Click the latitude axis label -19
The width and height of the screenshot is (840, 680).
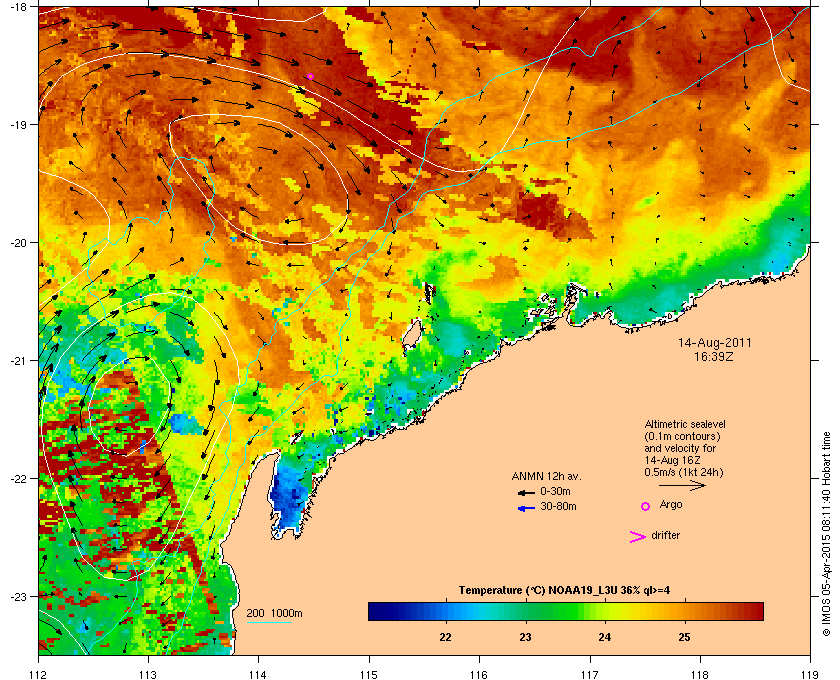click(18, 124)
